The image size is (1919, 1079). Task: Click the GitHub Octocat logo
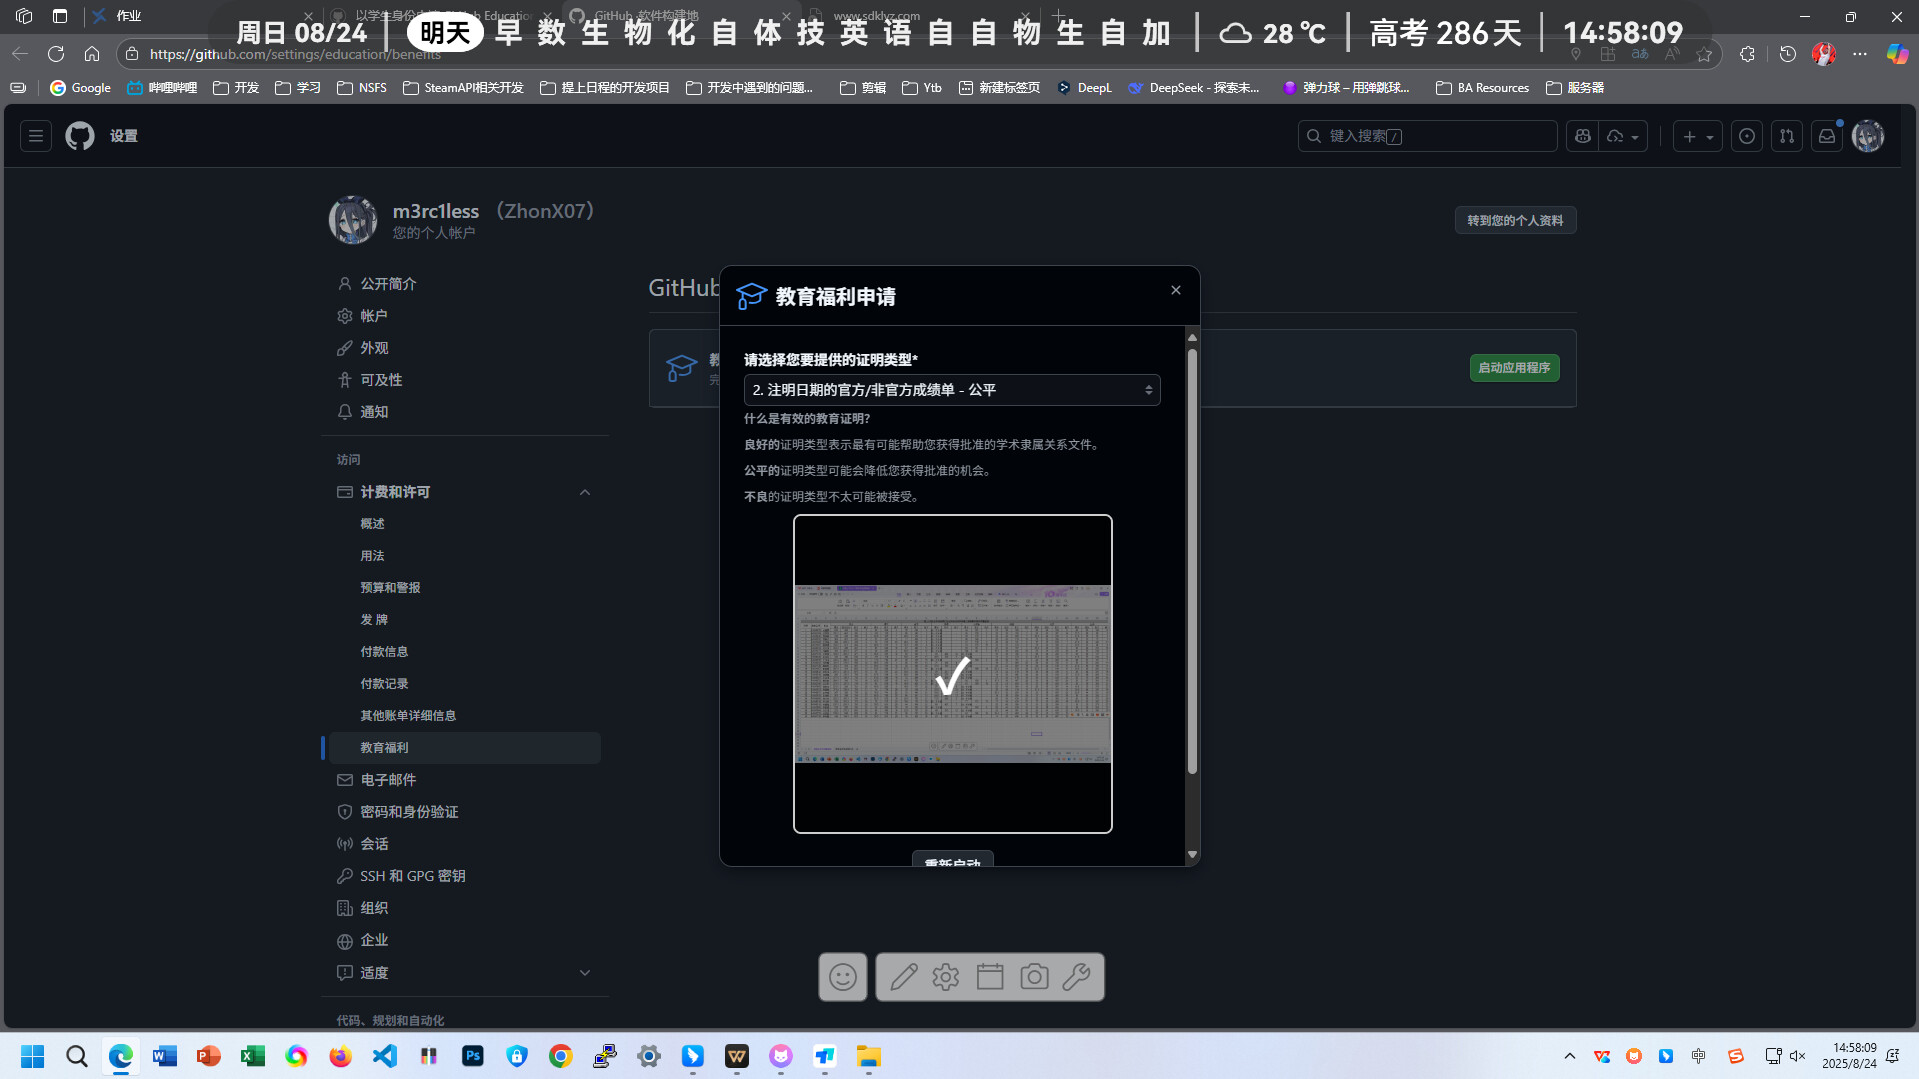[x=80, y=136]
